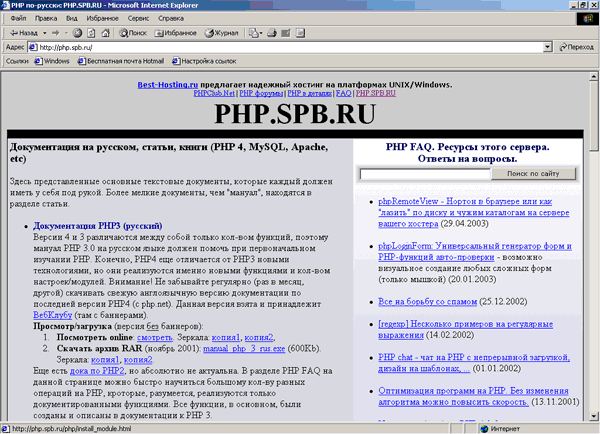
Task: Open the Forward history dropdown arrow
Action: pos(66,33)
